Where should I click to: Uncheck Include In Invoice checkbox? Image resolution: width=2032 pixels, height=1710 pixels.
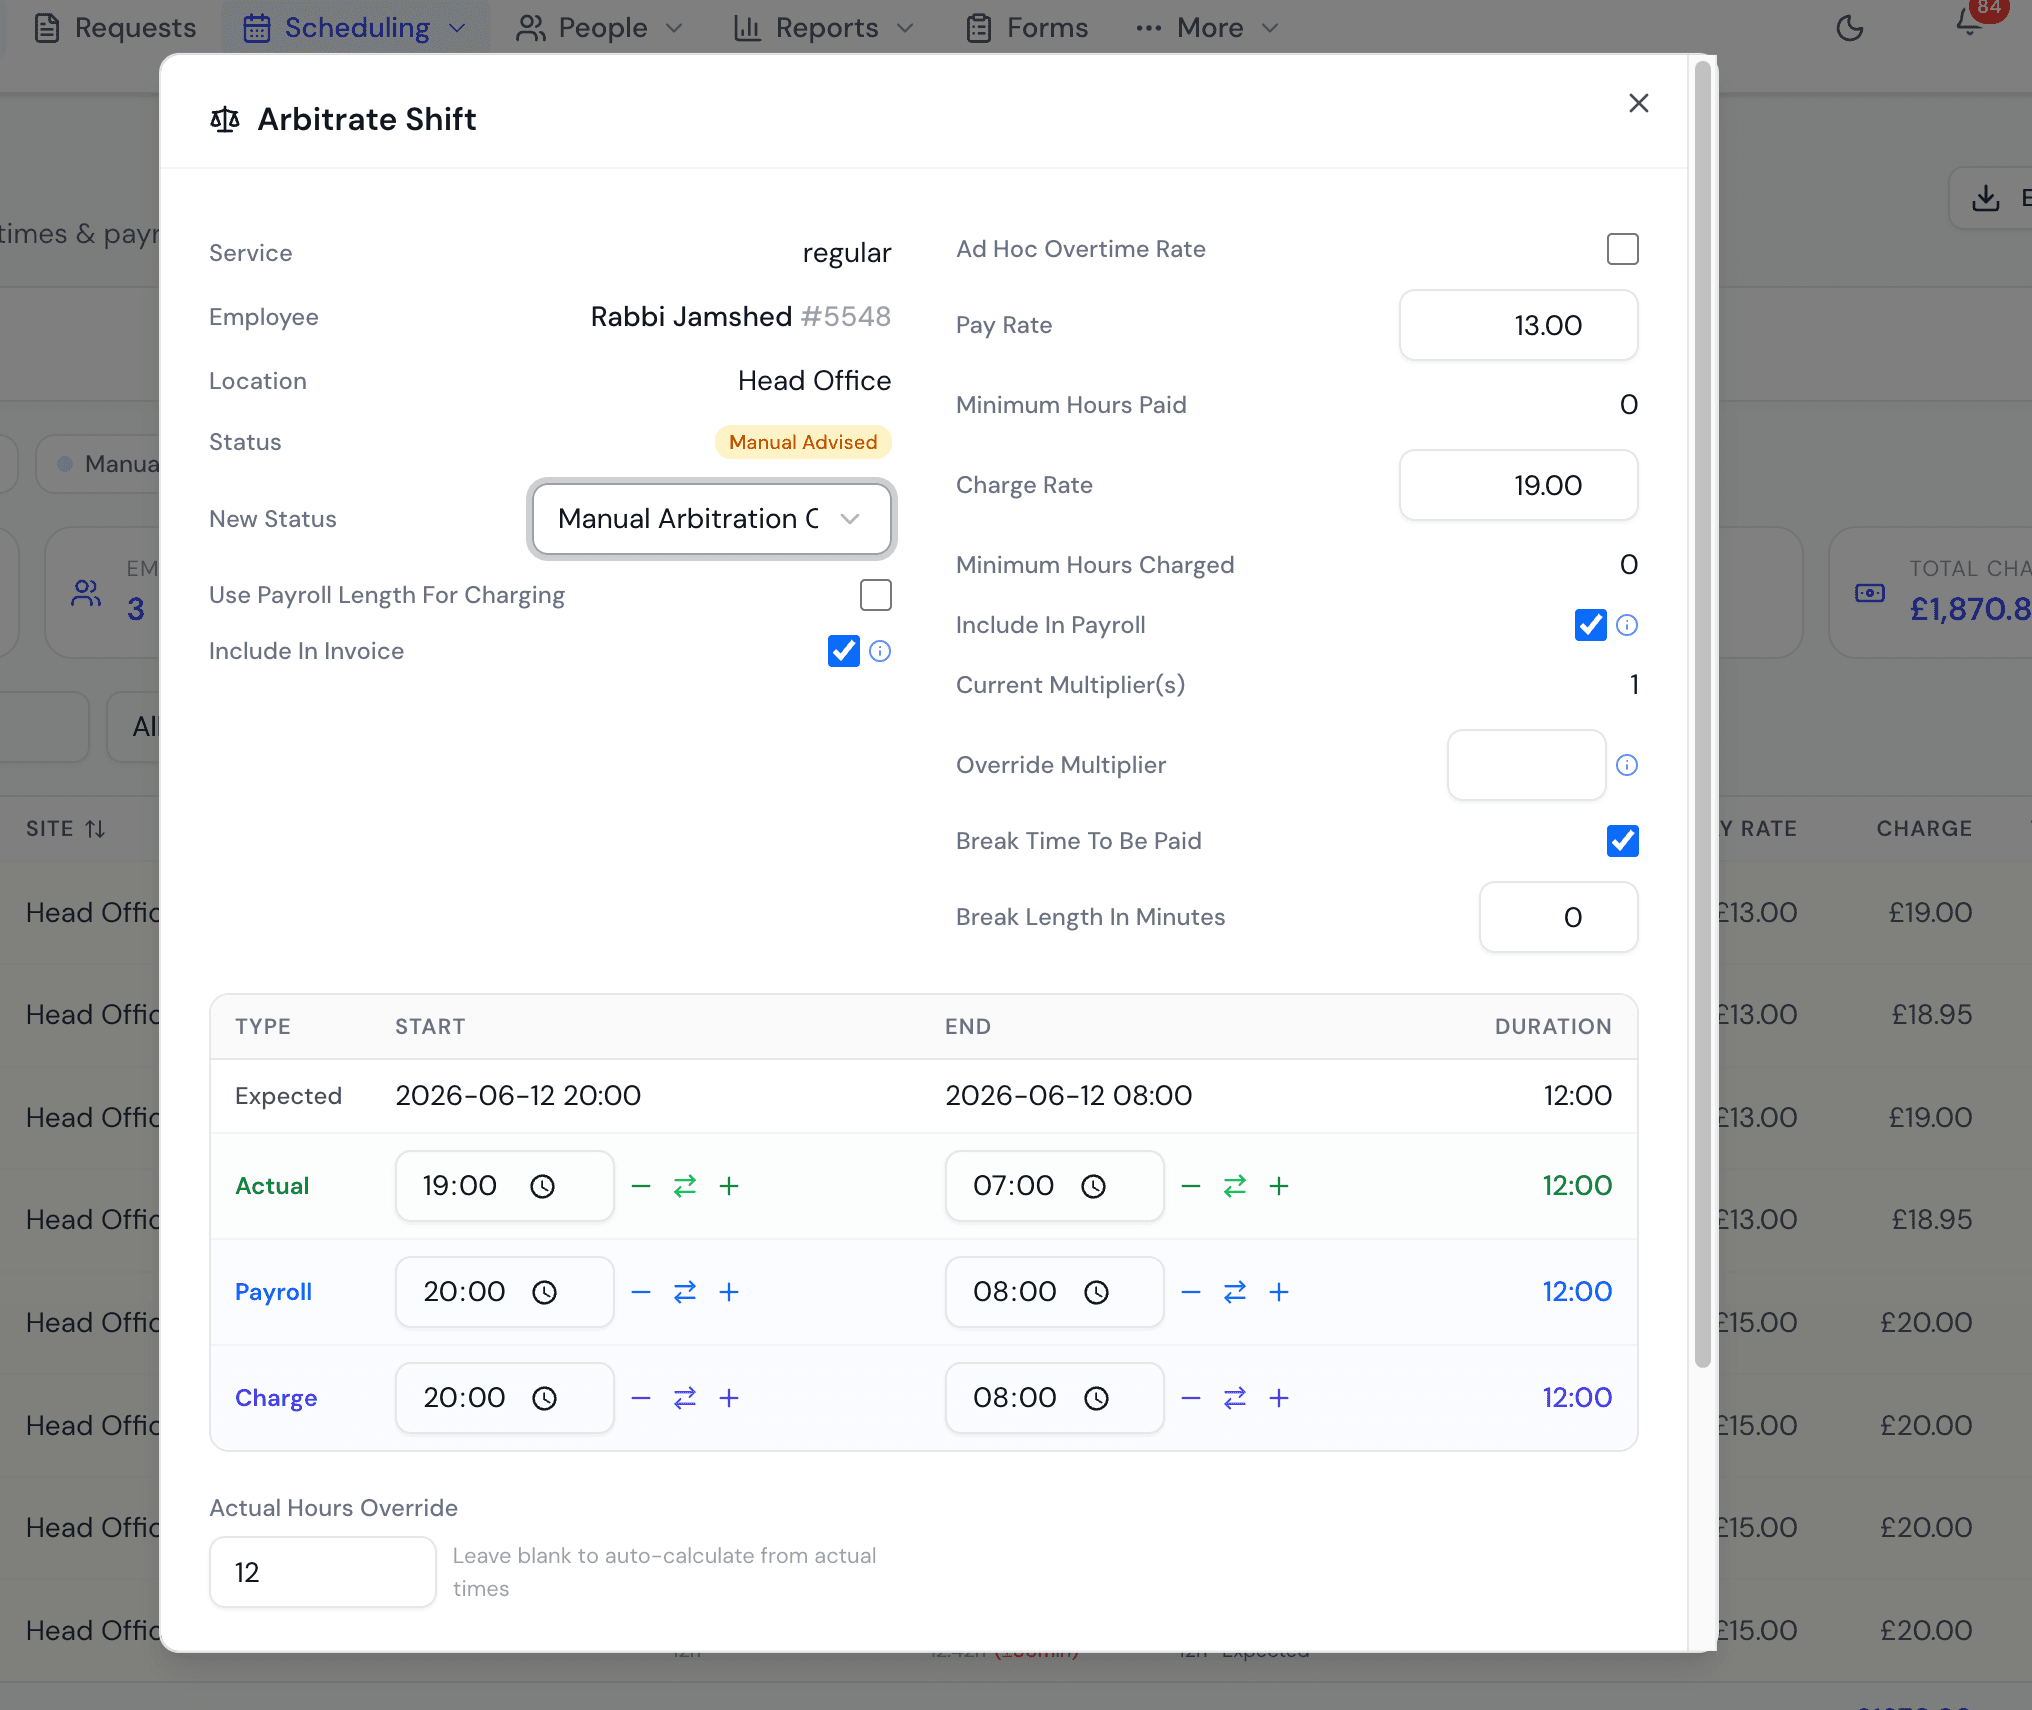point(844,651)
